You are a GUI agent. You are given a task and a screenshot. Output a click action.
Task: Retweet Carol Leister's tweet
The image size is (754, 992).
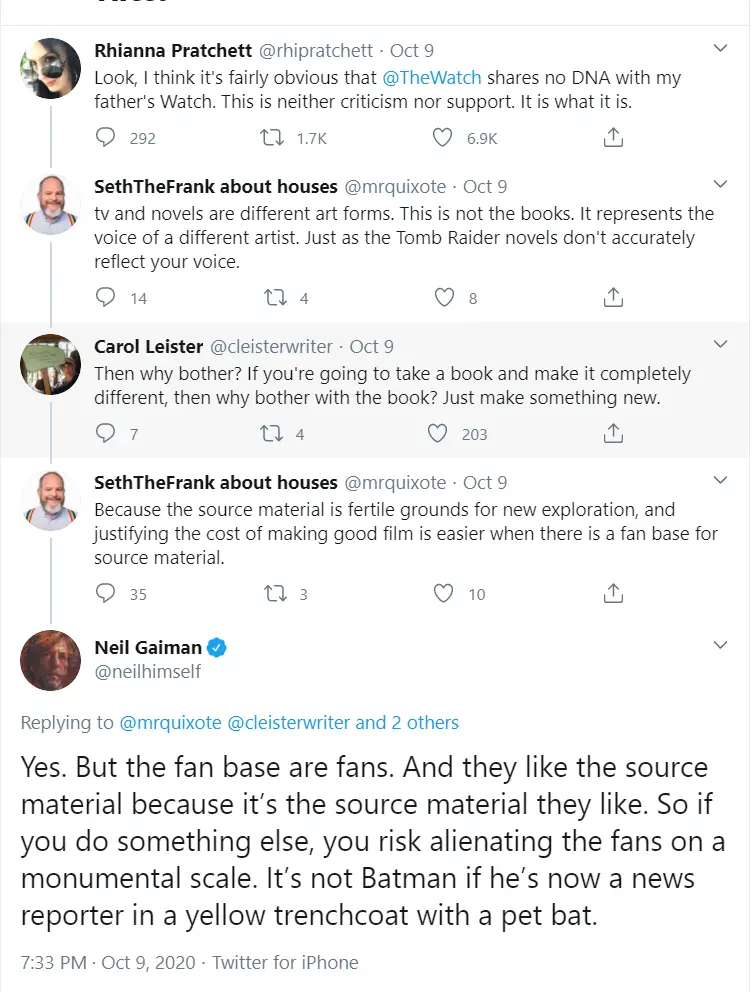[272, 433]
